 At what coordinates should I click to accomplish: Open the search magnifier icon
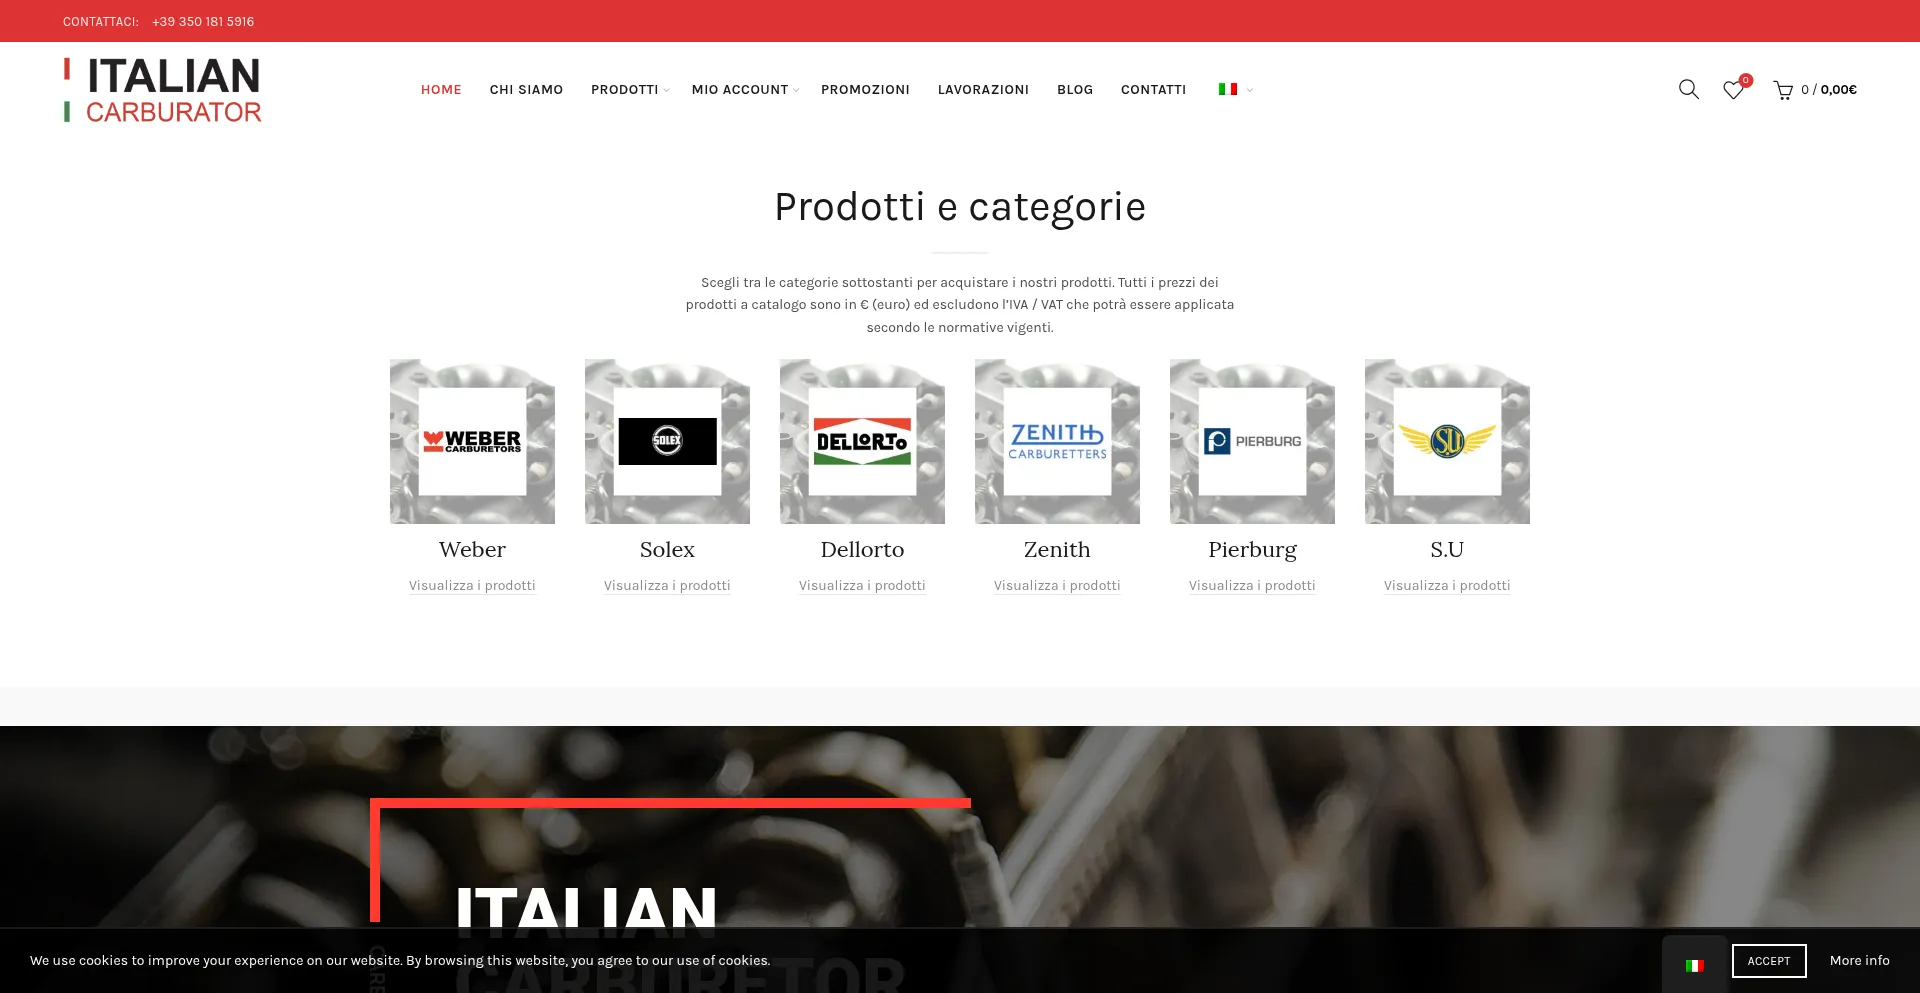(x=1688, y=89)
